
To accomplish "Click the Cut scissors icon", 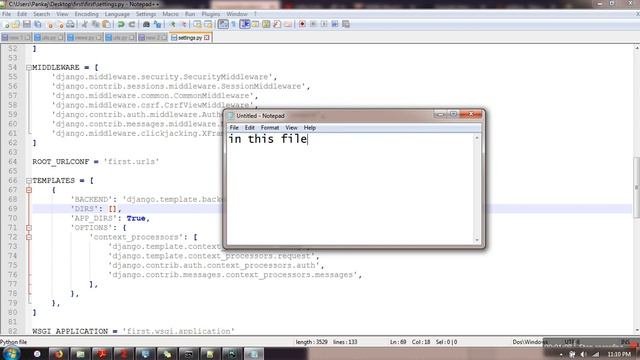I will tap(84, 24).
